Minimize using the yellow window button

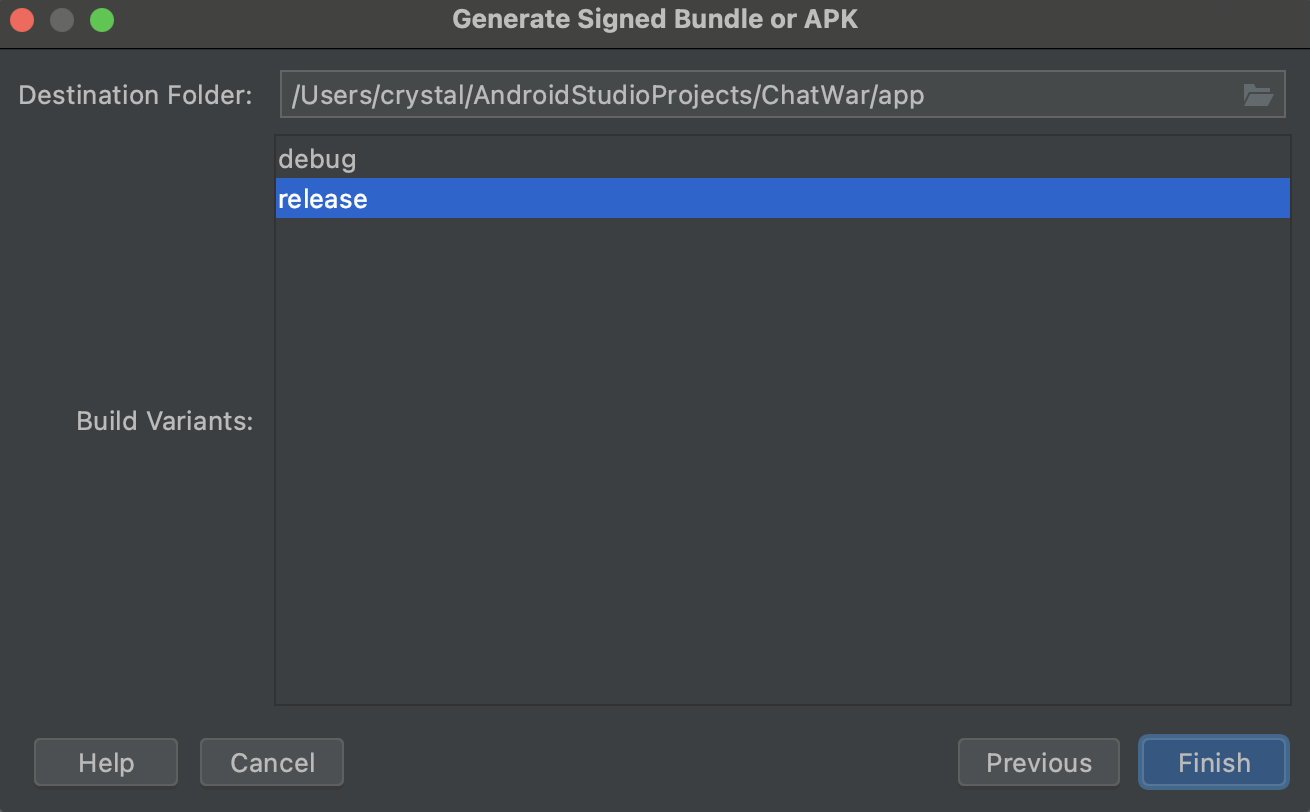(x=62, y=20)
